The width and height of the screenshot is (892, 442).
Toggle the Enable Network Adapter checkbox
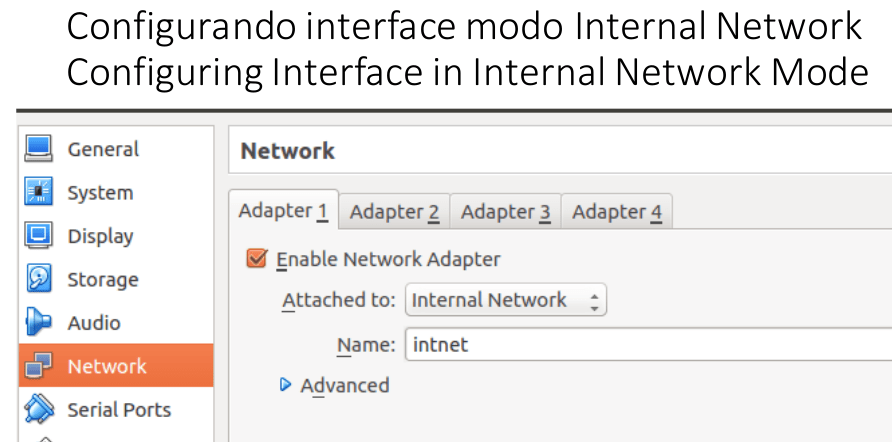257,258
